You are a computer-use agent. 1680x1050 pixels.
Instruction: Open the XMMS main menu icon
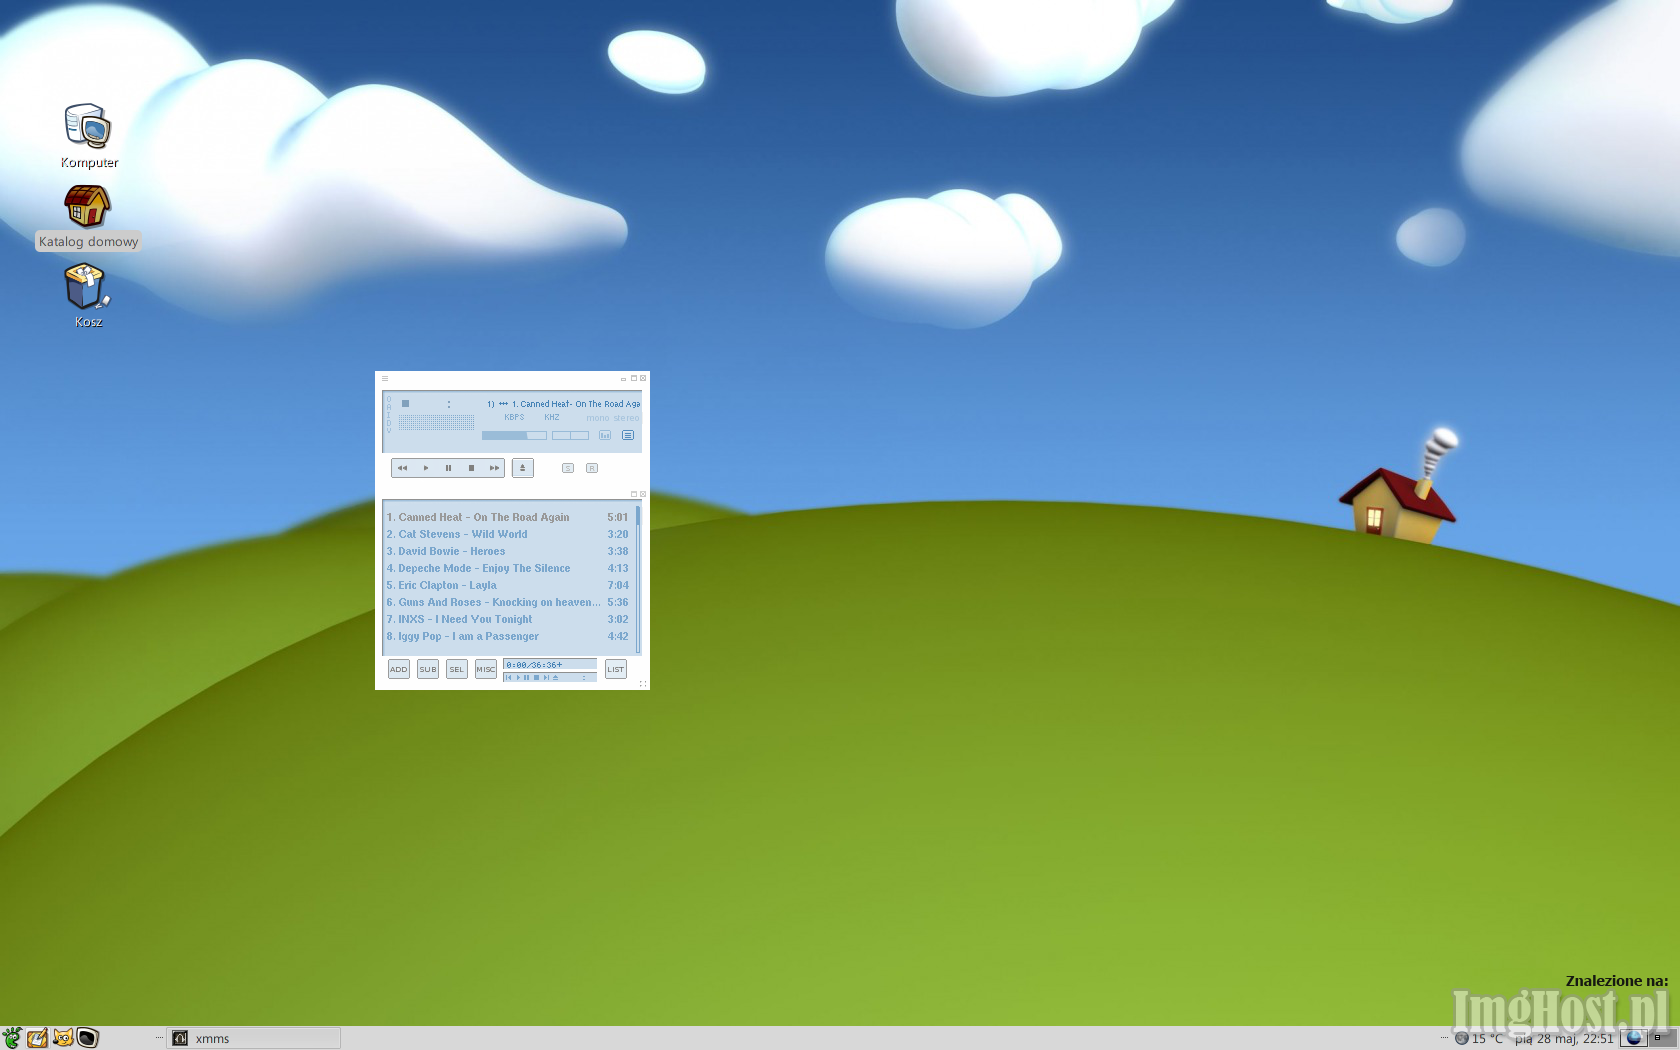click(385, 378)
